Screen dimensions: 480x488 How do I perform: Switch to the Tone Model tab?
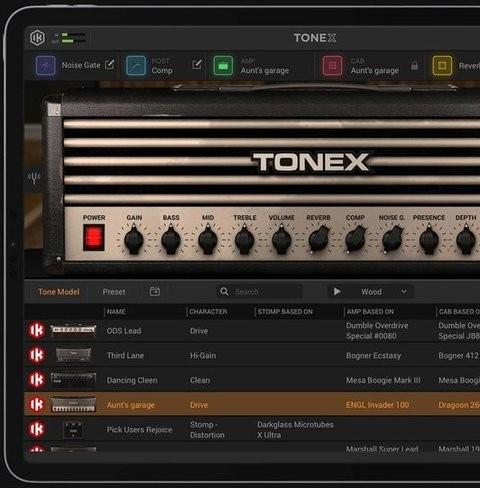click(x=59, y=292)
